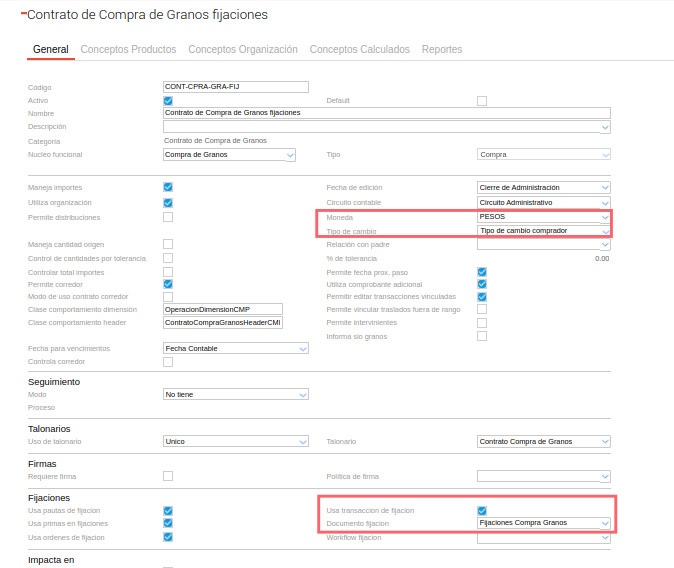Toggle the Permite distribuciones checkbox
Screen dimensions: 674x568
[168, 217]
